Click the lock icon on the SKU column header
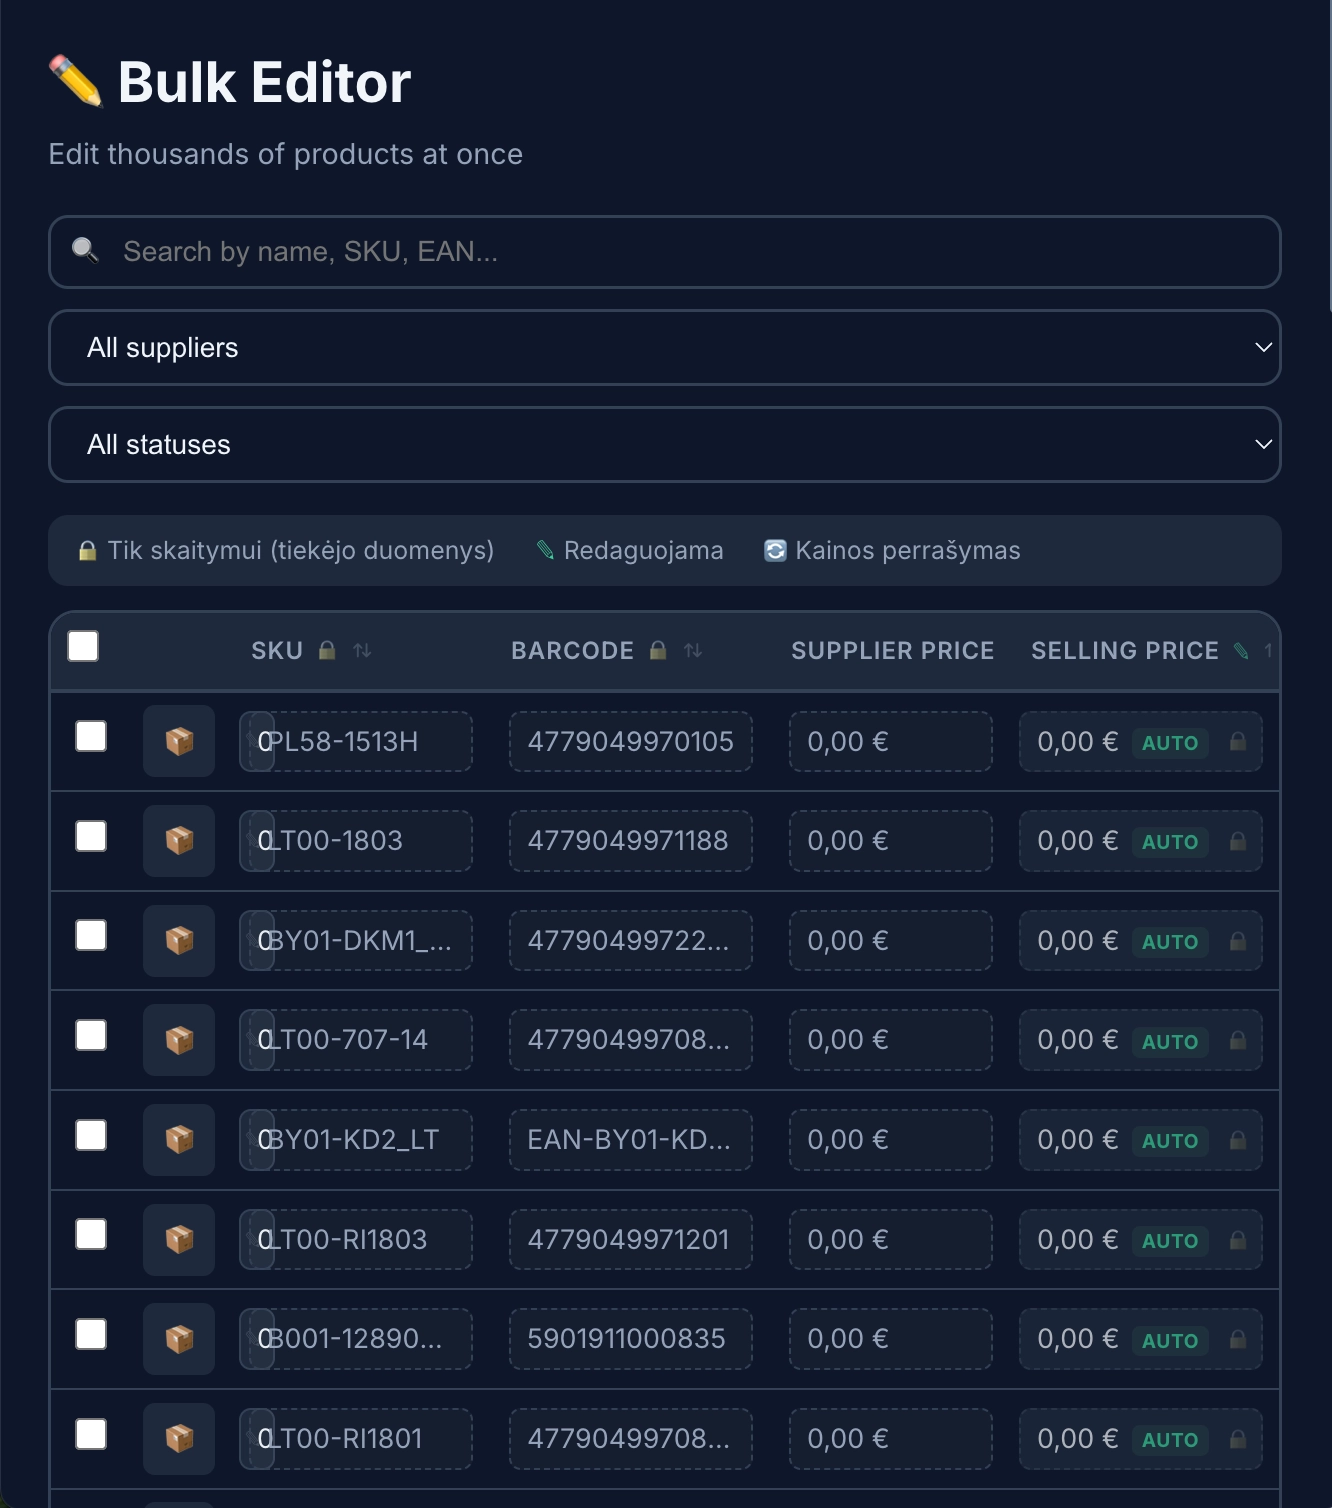This screenshot has height=1508, width=1332. 327,650
